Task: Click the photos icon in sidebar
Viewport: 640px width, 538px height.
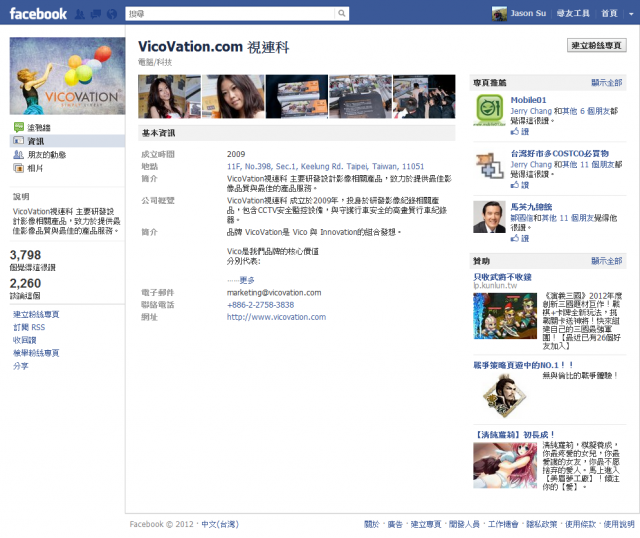Action: pyautogui.click(x=19, y=168)
